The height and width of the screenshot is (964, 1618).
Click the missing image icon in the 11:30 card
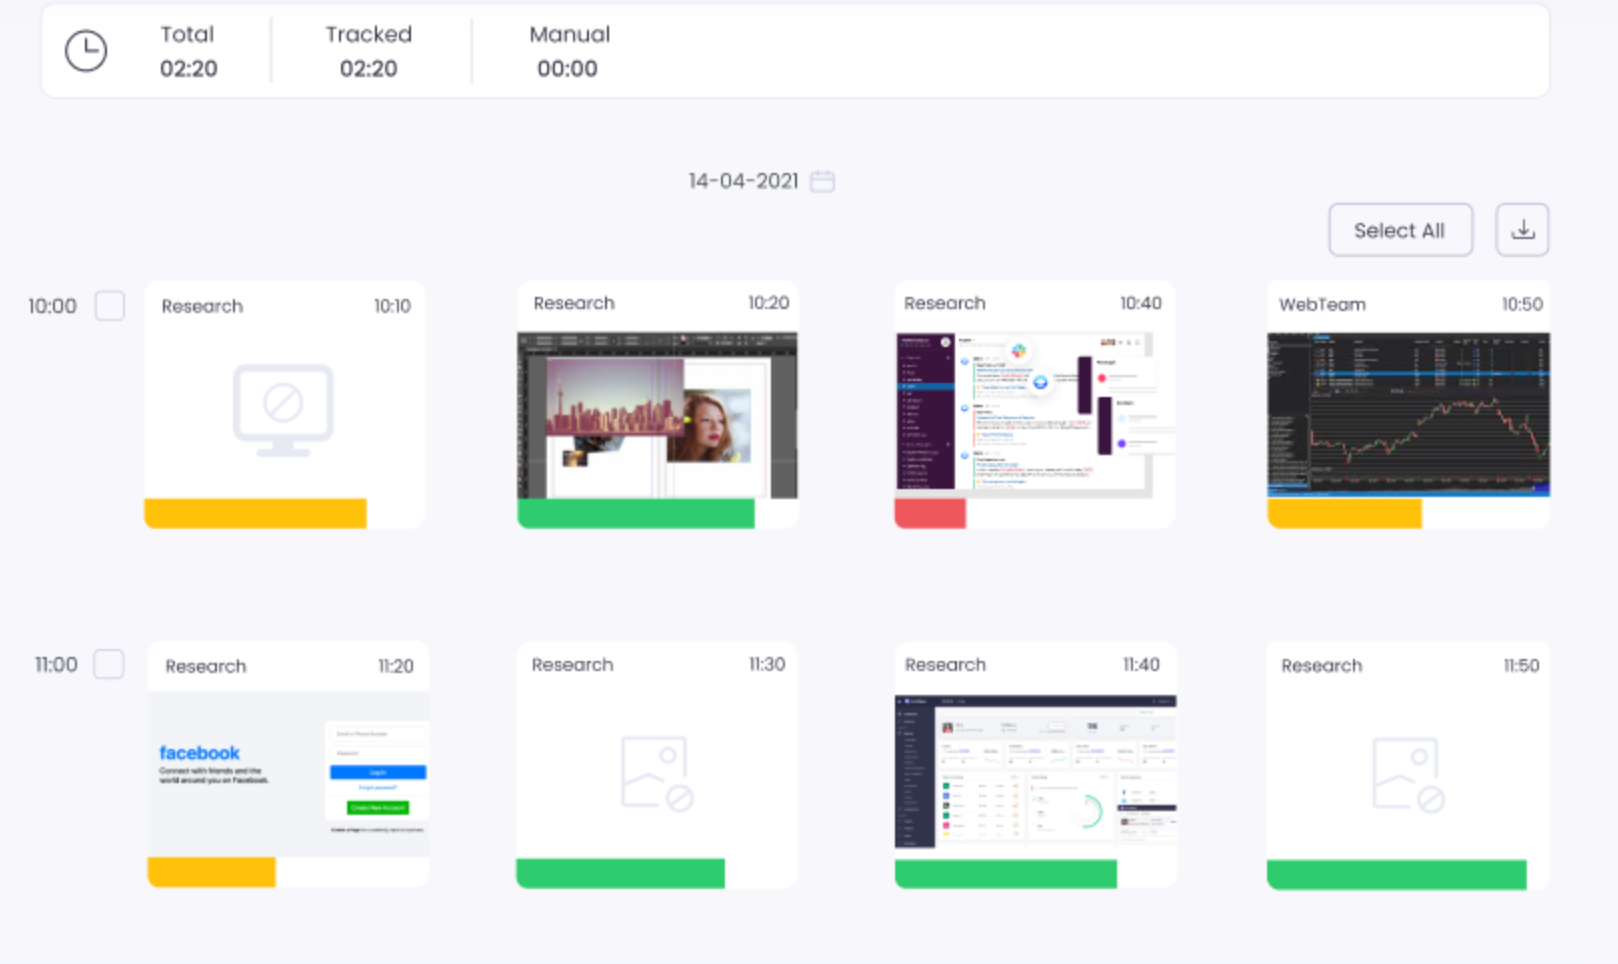click(656, 773)
